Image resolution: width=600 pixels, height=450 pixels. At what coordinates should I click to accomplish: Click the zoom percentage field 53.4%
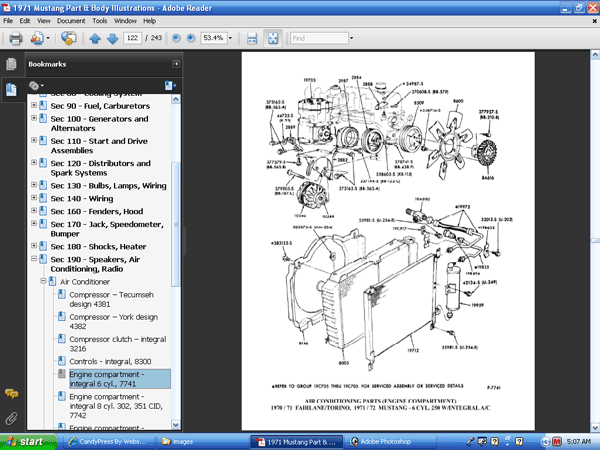(x=214, y=38)
